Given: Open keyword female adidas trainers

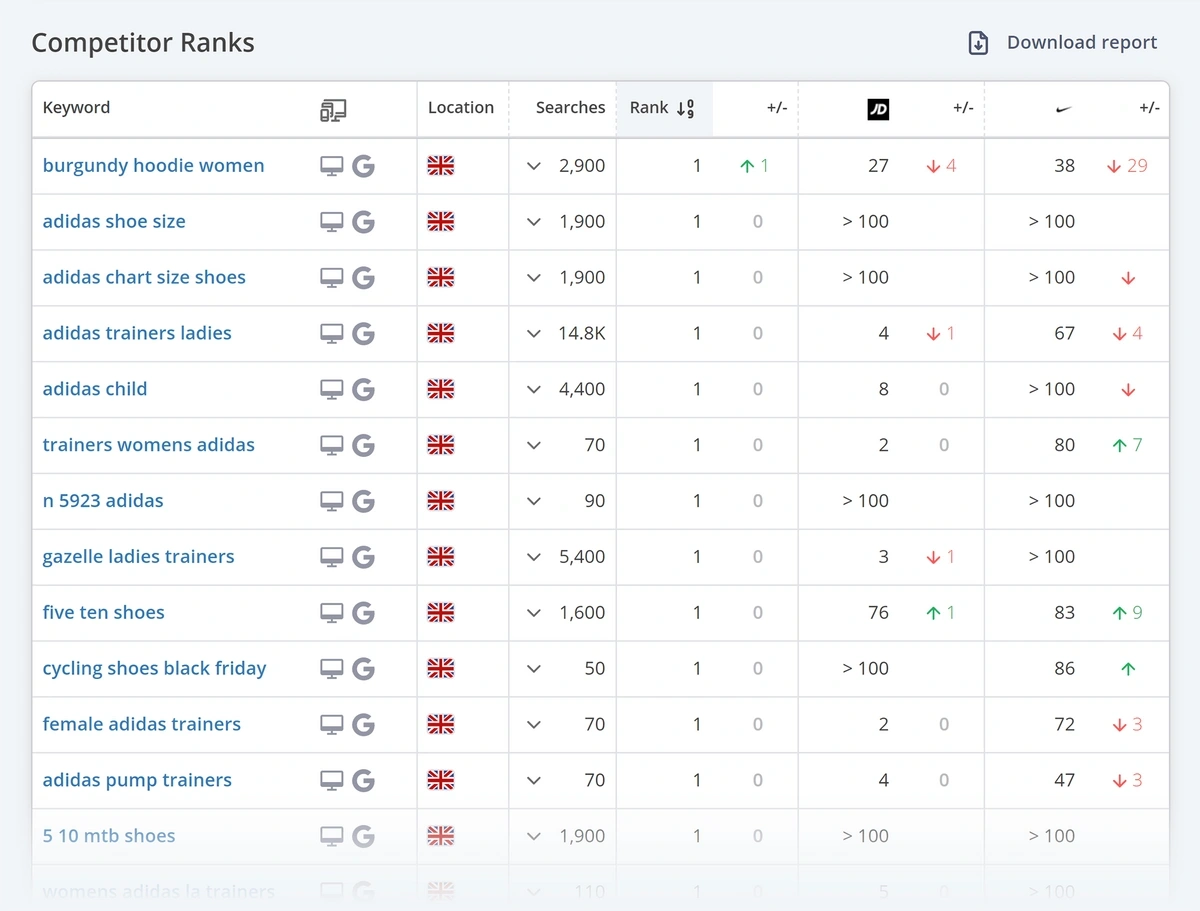Looking at the screenshot, I should point(142,725).
